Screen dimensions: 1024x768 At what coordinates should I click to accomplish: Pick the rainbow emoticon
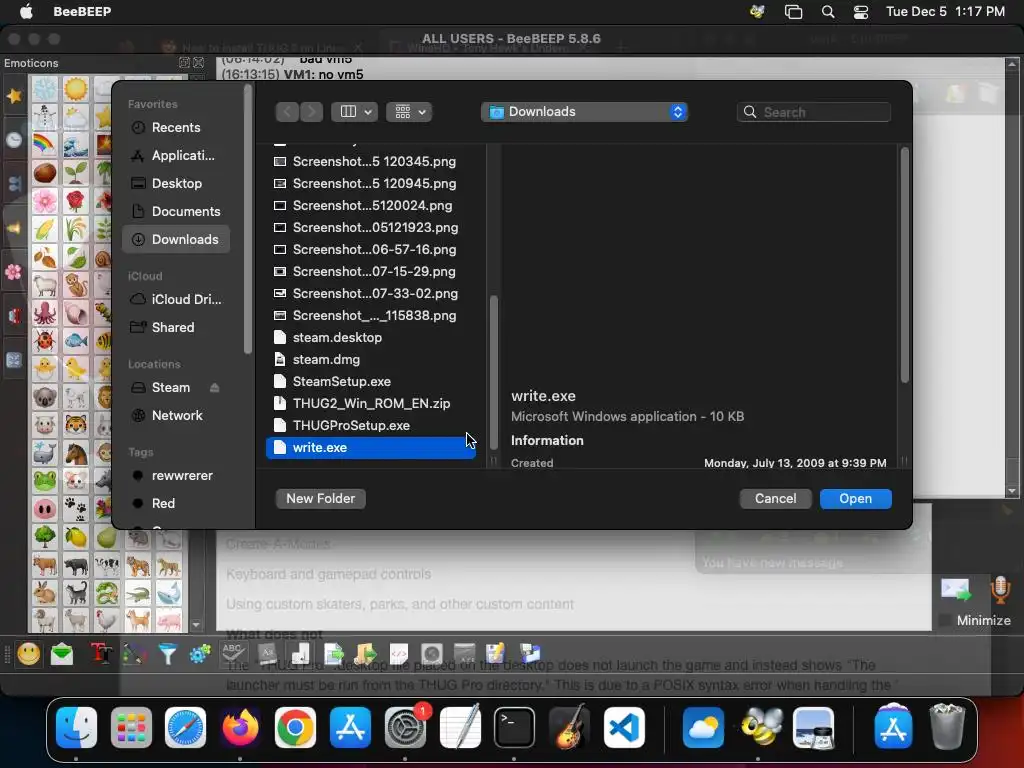[x=44, y=145]
